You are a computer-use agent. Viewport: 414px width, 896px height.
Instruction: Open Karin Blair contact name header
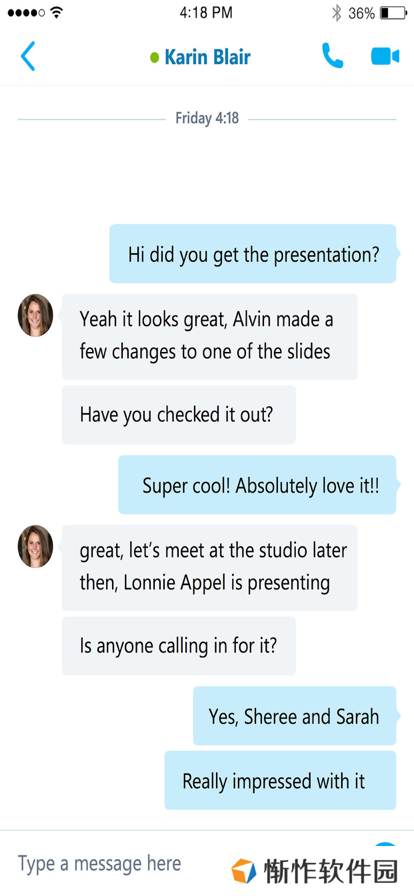tap(207, 57)
